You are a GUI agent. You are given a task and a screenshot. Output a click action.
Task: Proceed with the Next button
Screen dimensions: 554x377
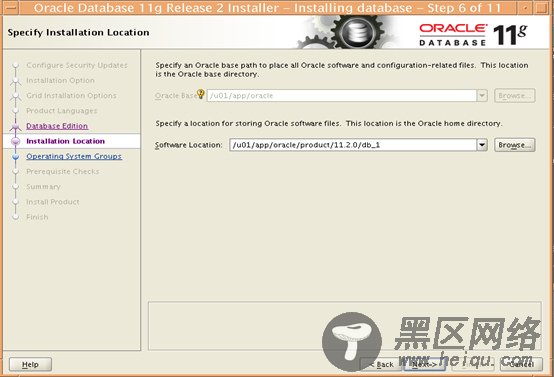(x=424, y=364)
